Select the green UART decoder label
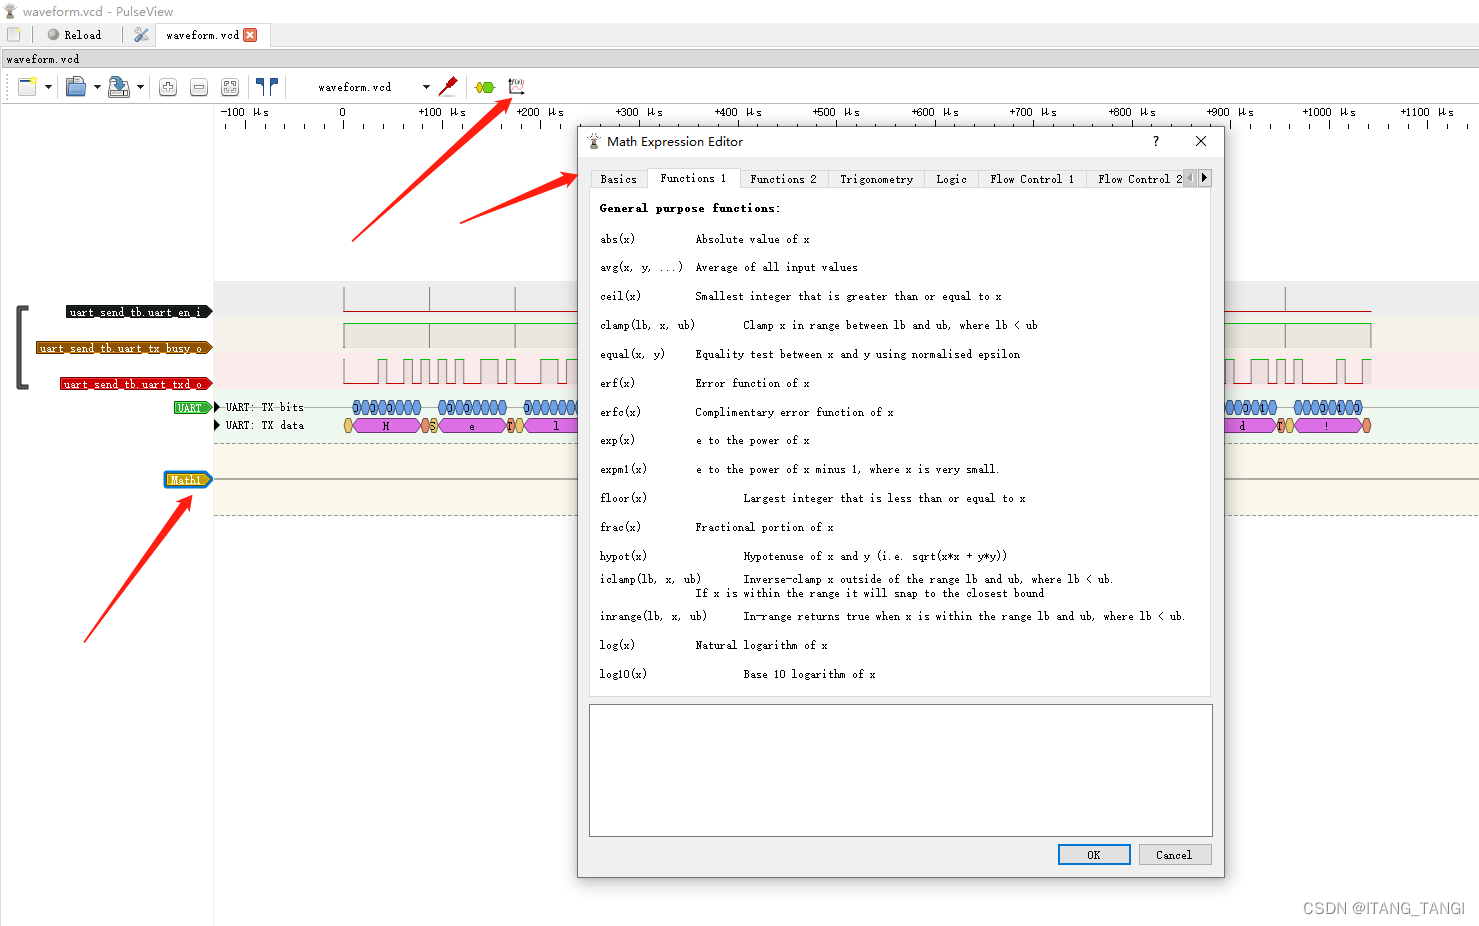Image resolution: width=1479 pixels, height=926 pixels. 190,407
